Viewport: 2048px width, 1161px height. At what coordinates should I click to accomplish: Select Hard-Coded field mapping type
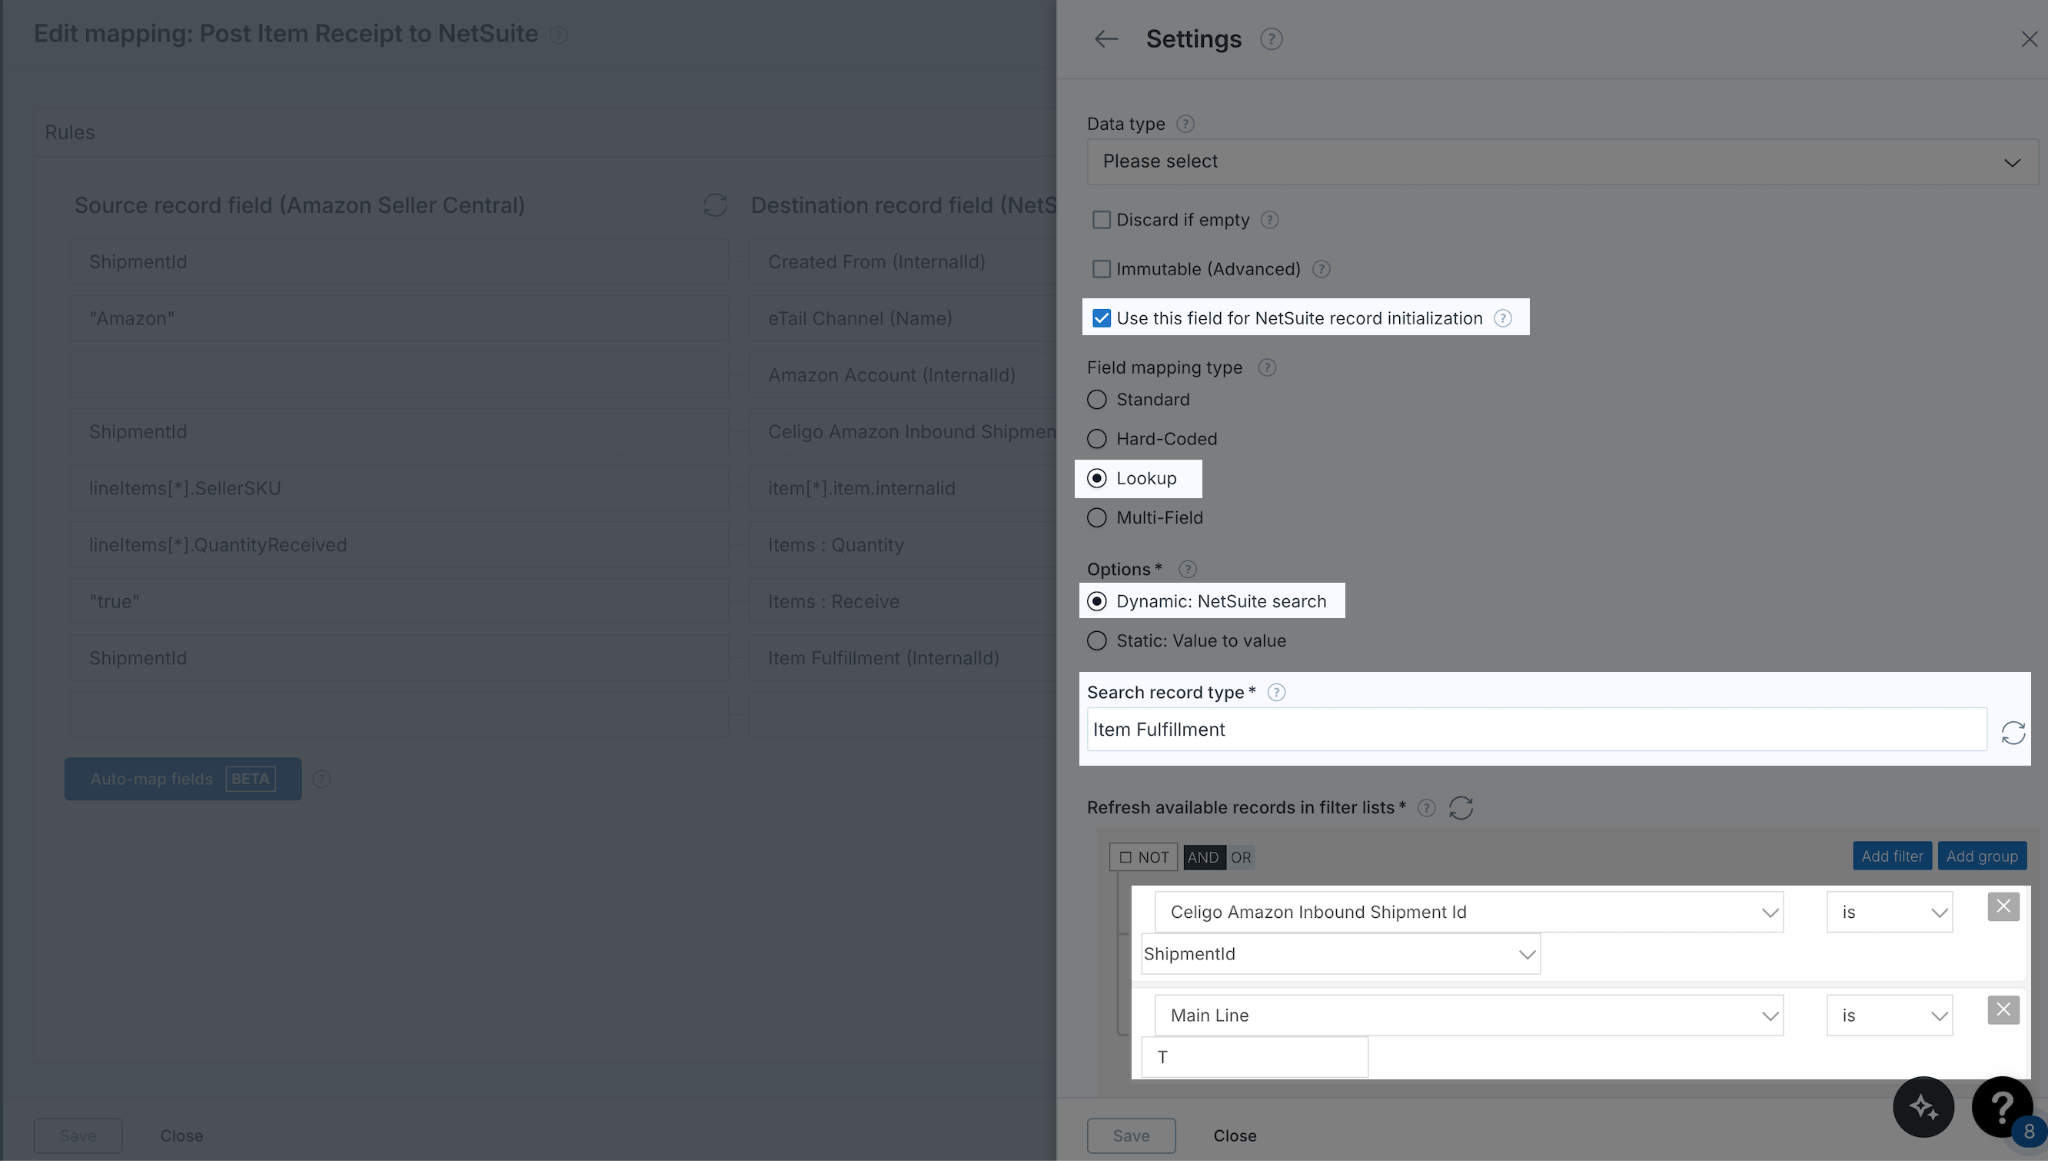point(1097,439)
